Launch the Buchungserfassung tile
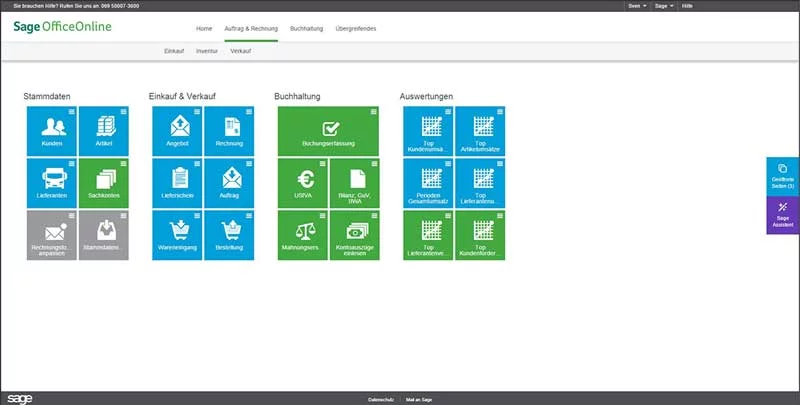The height and width of the screenshot is (405, 800). 329,131
